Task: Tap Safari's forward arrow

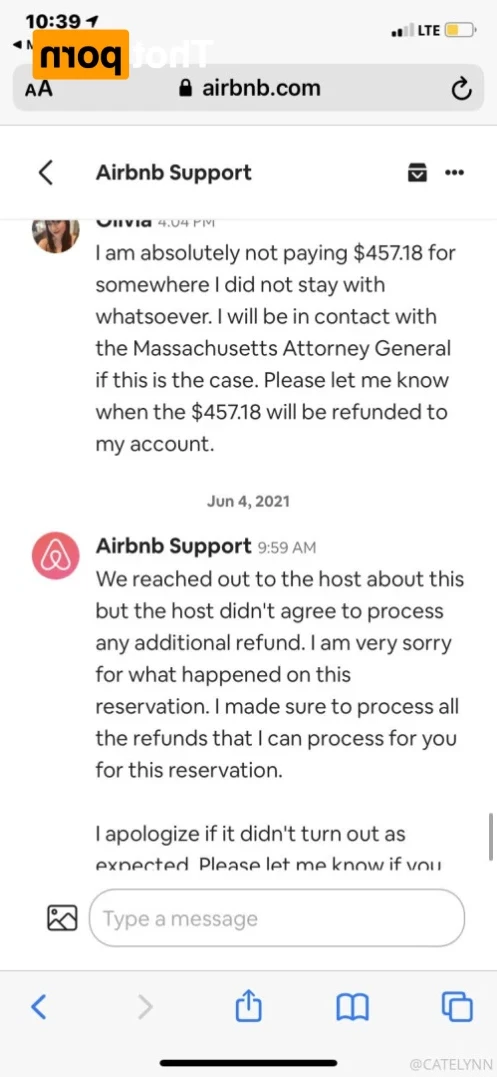Action: coord(145,1007)
